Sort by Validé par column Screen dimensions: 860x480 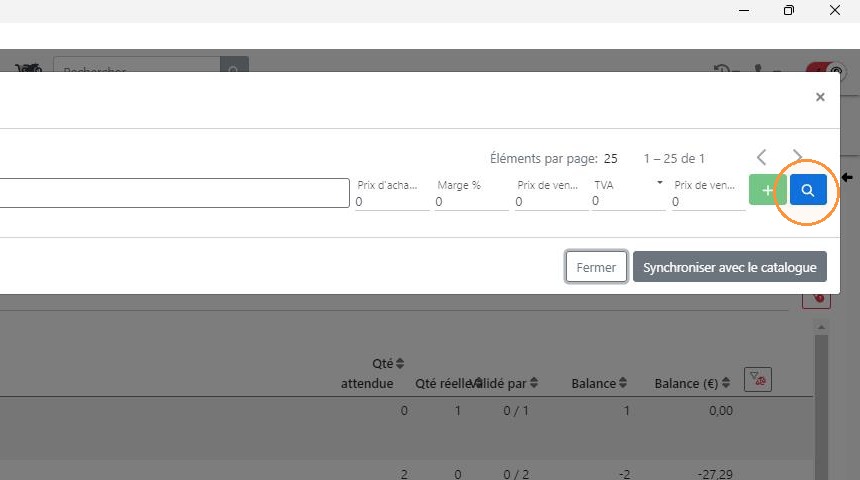coord(534,383)
